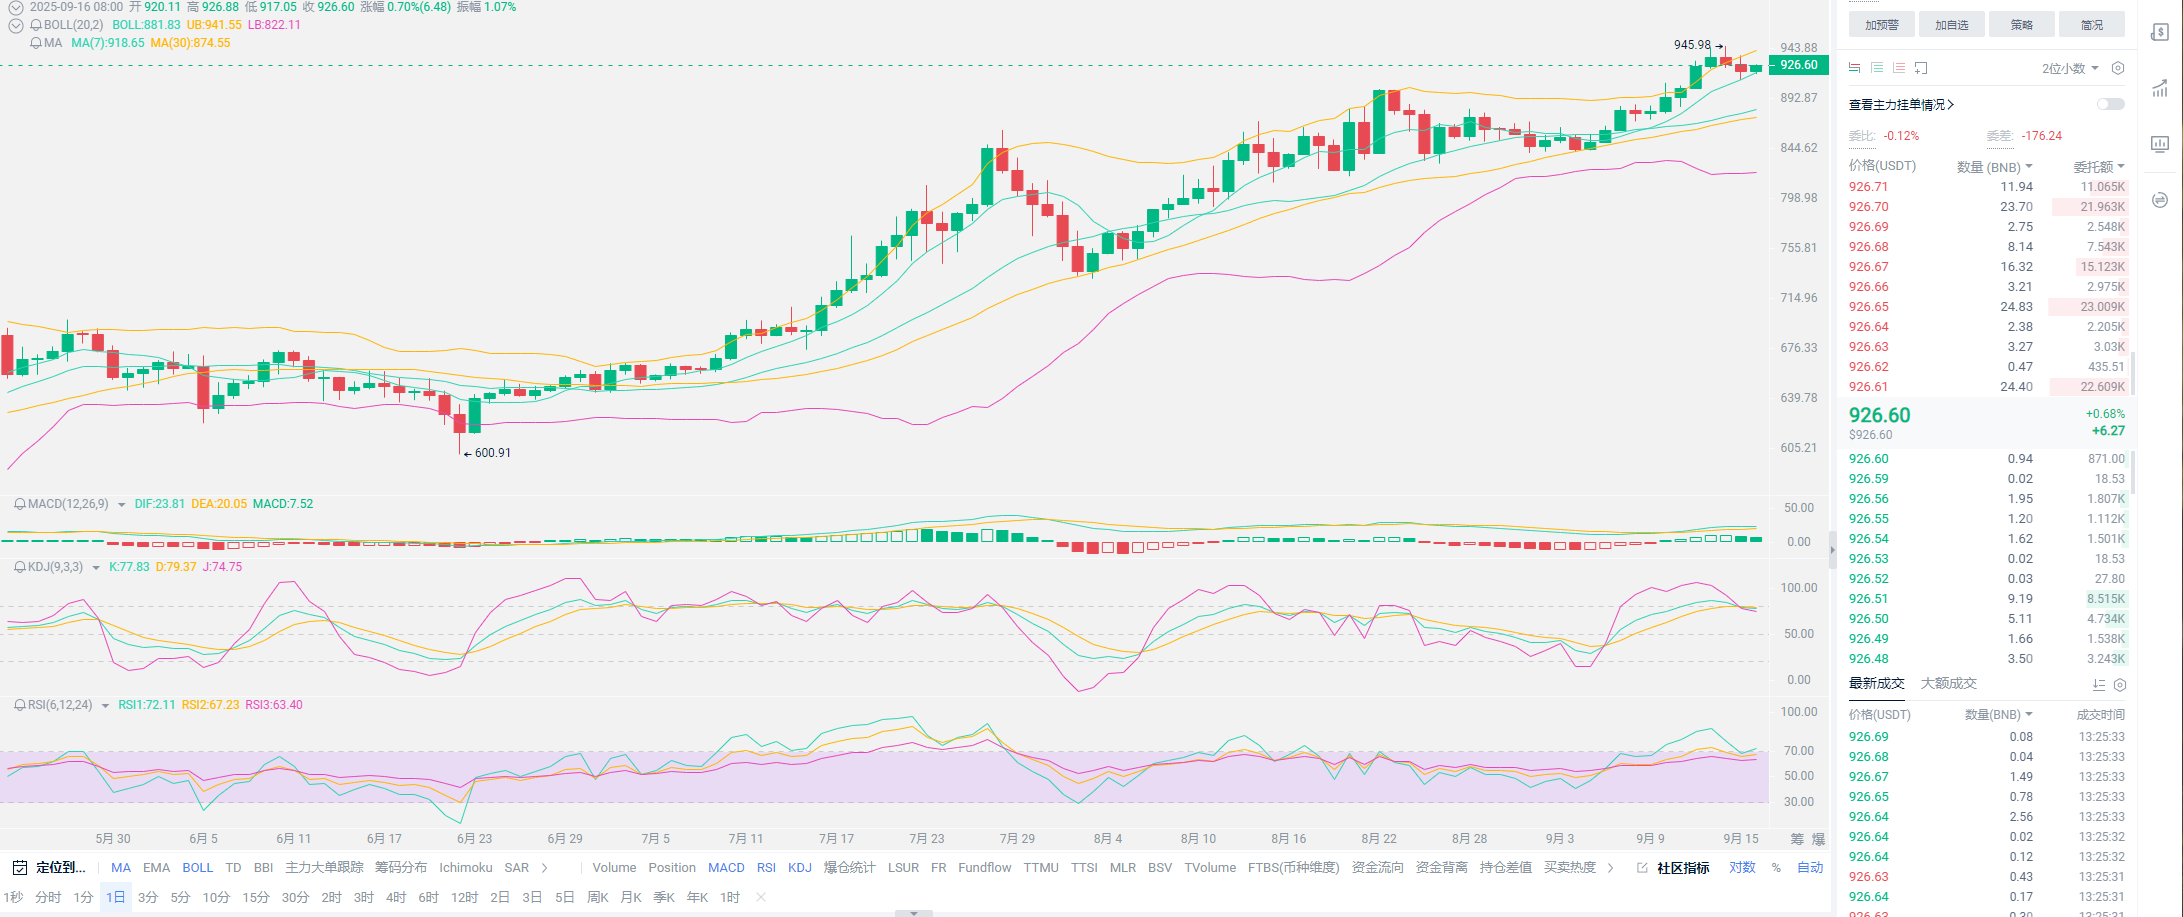
Task: Toggle the MACD sub-chart indicator
Action: (x=727, y=868)
